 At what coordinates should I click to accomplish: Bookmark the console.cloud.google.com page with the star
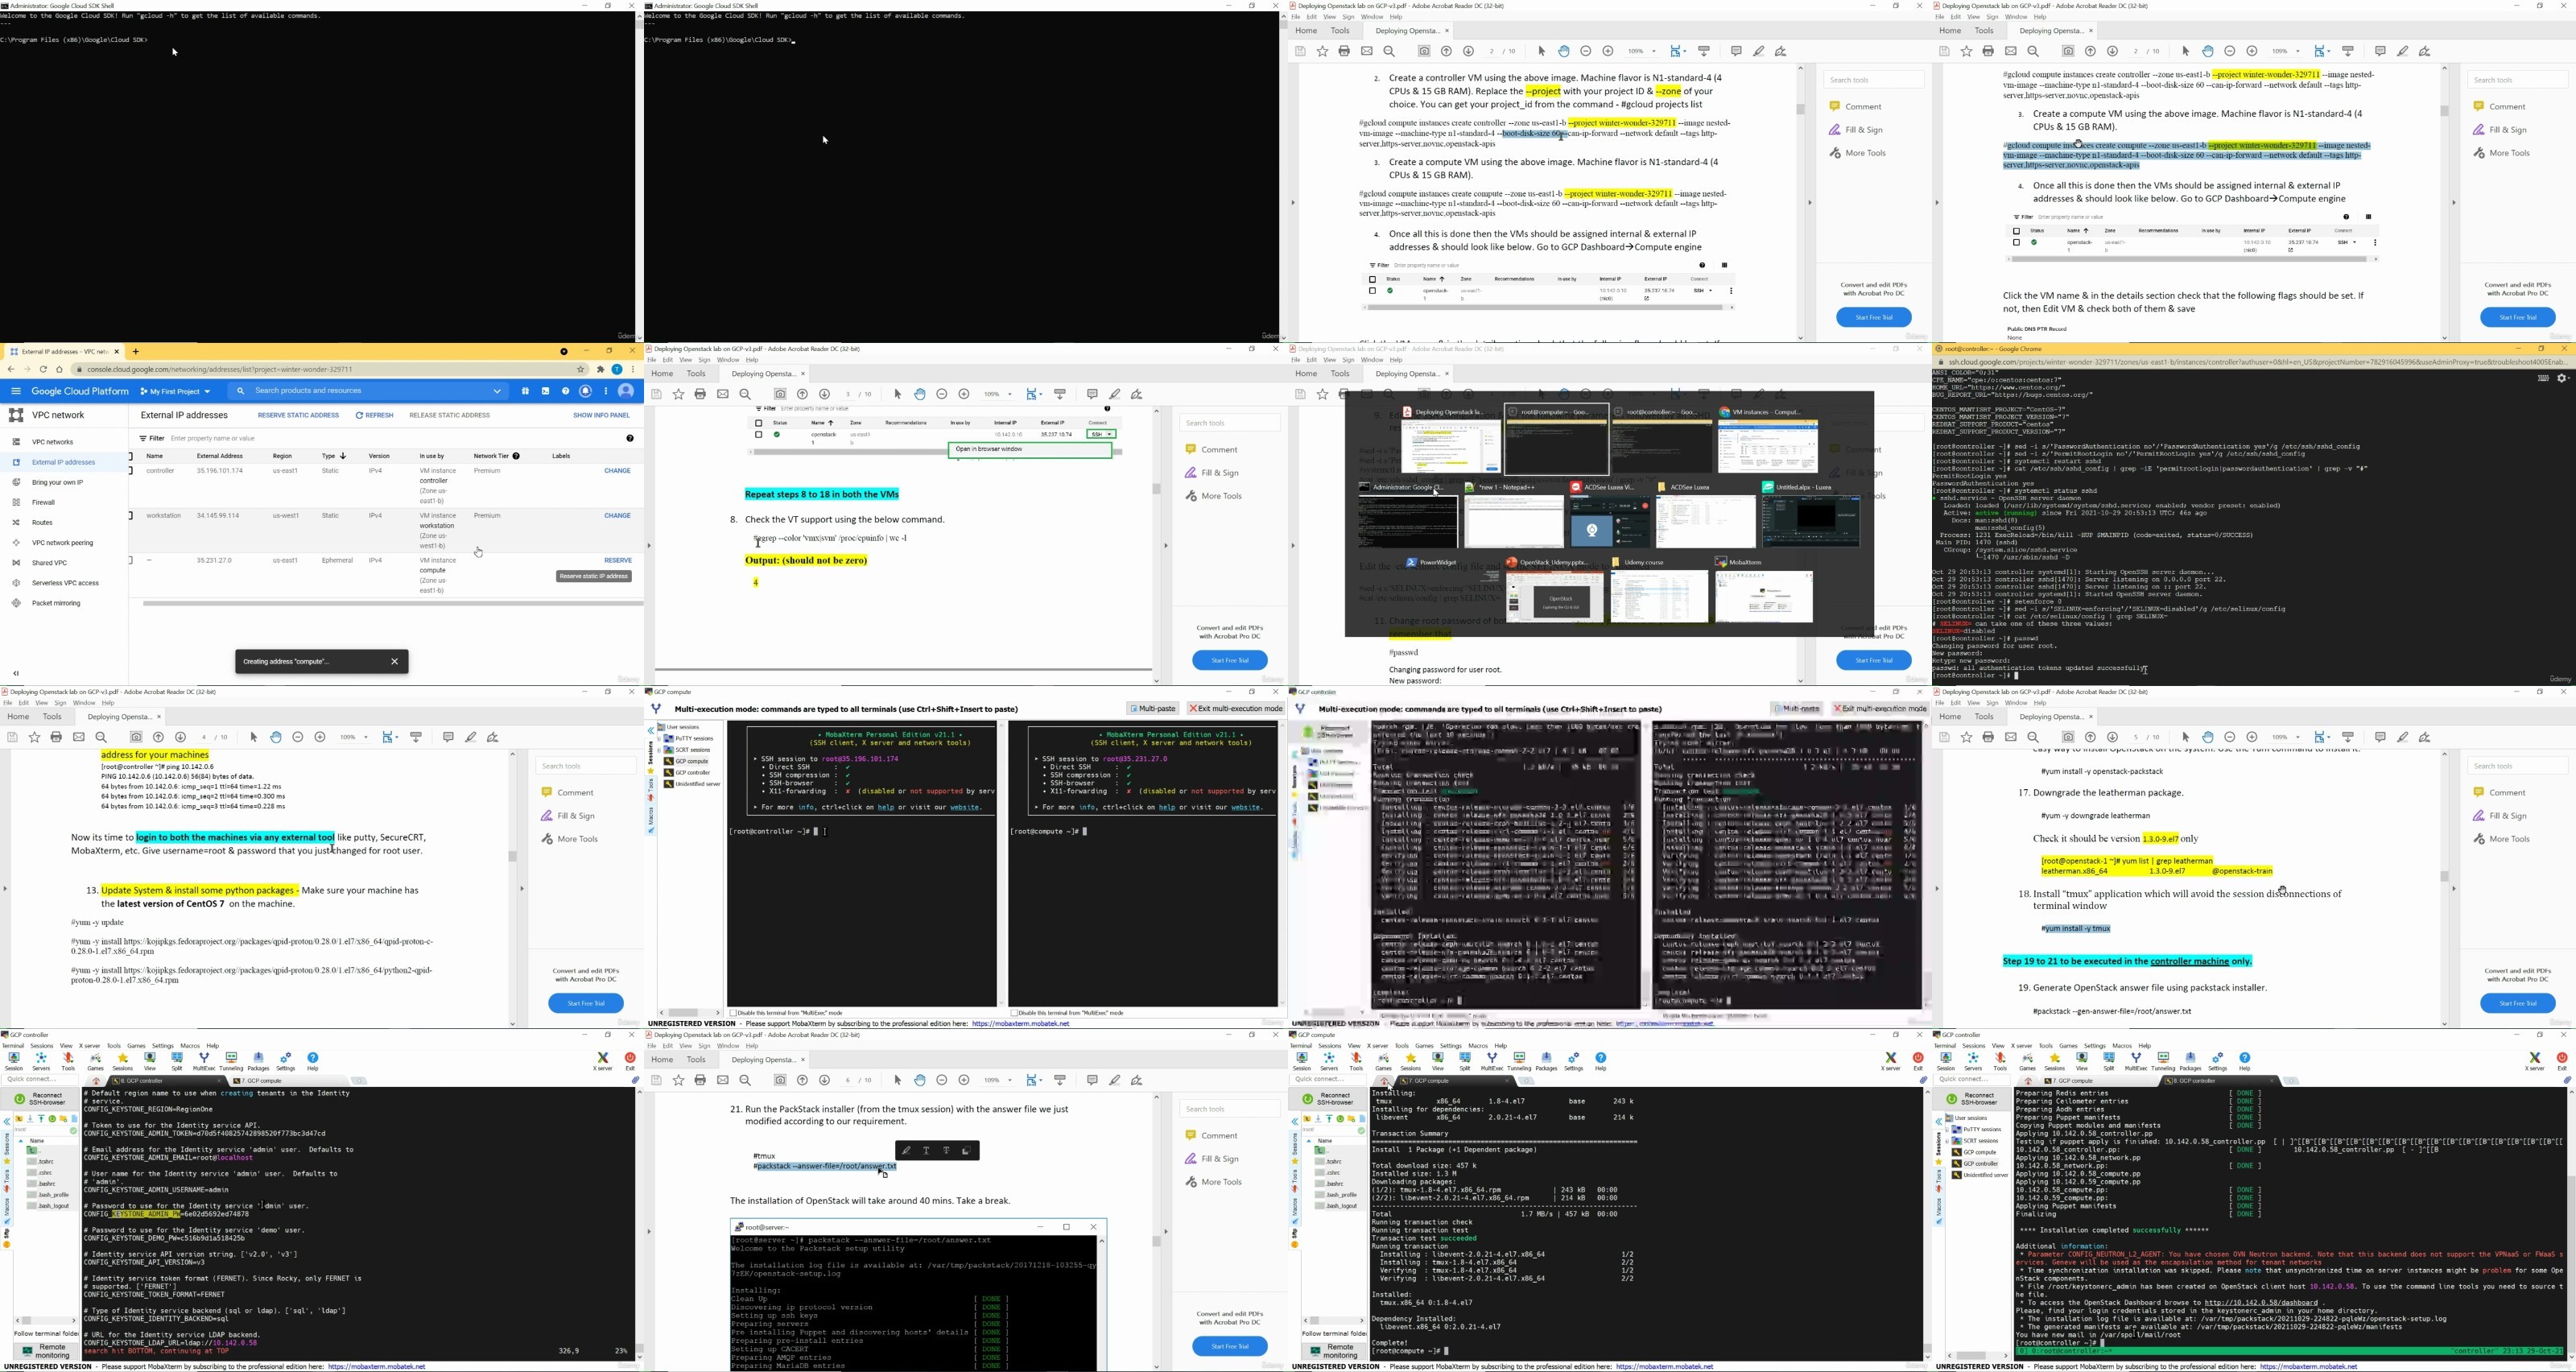[x=580, y=369]
